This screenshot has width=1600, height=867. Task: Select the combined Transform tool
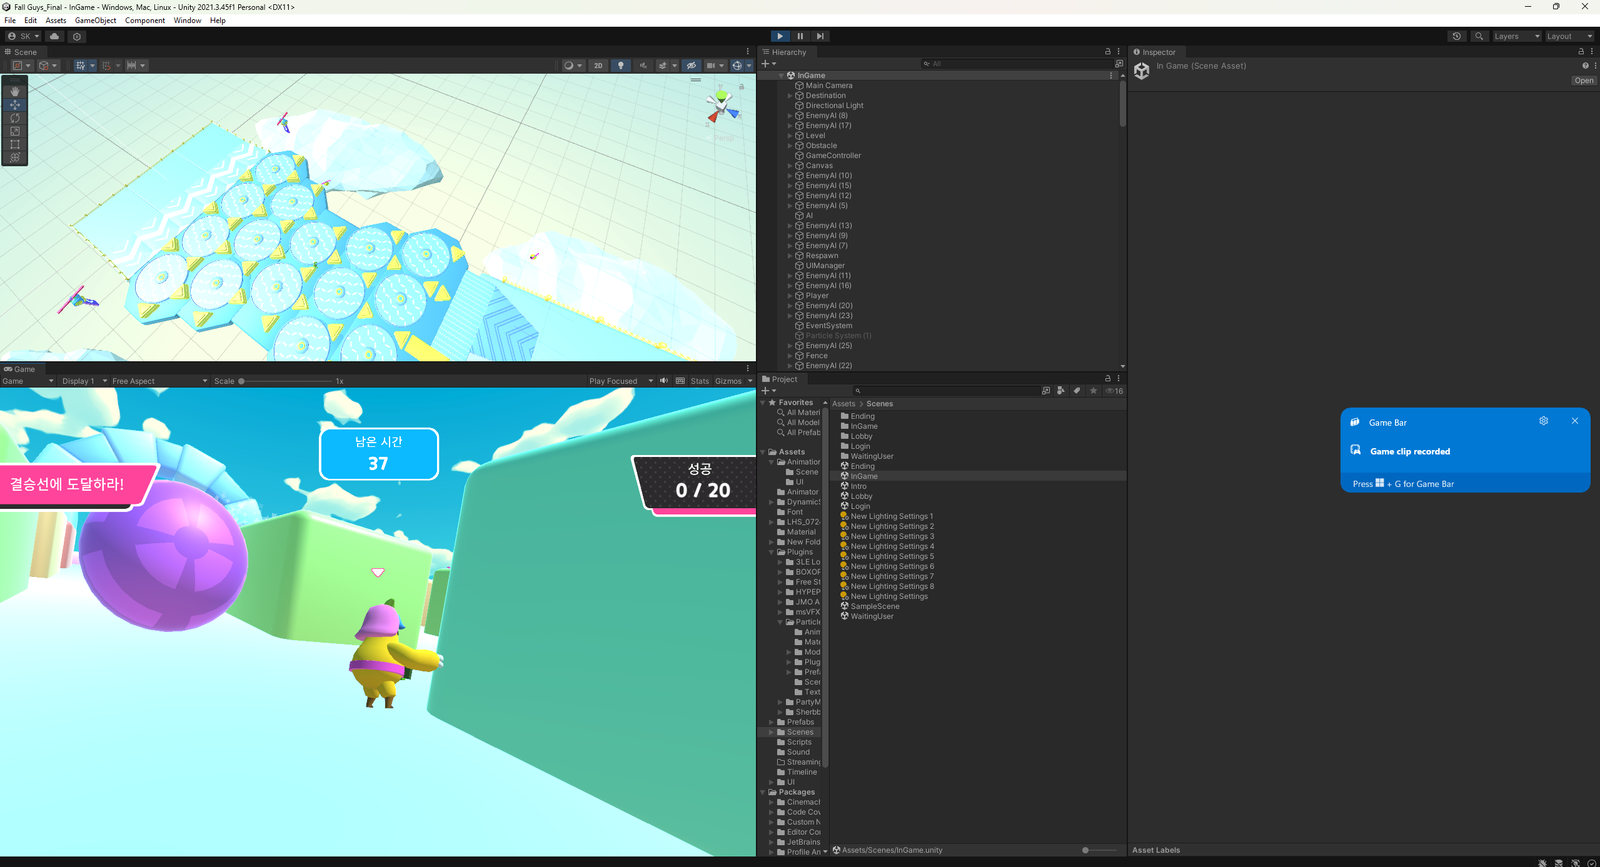pyautogui.click(x=15, y=157)
